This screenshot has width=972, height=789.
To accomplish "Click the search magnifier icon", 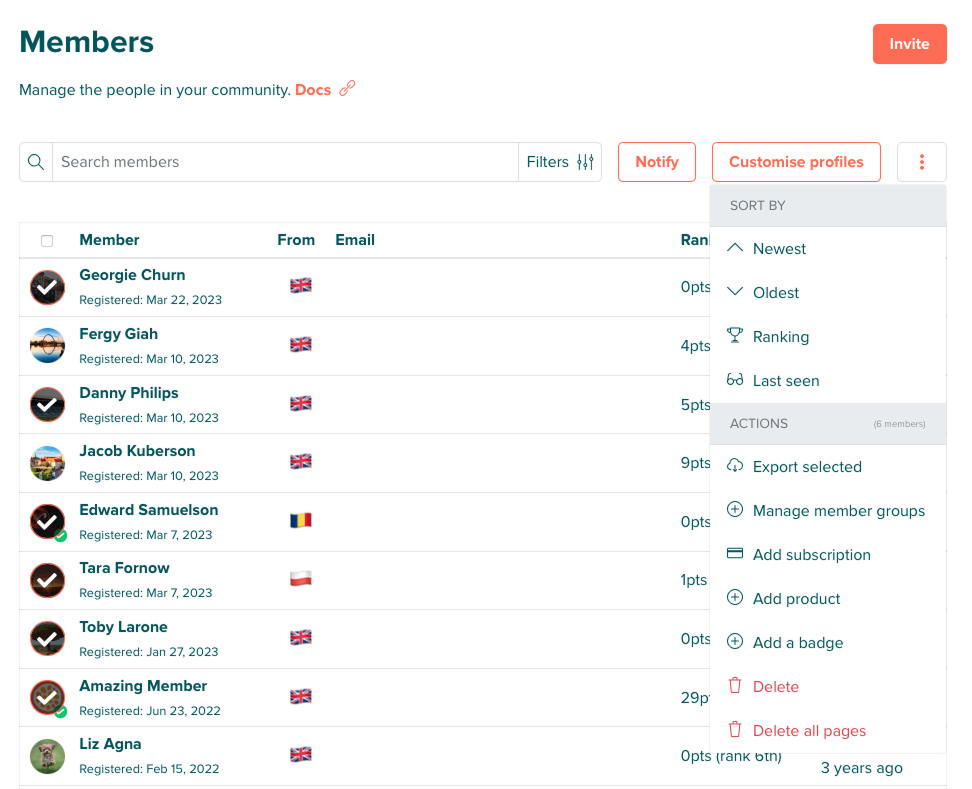I will tap(36, 162).
